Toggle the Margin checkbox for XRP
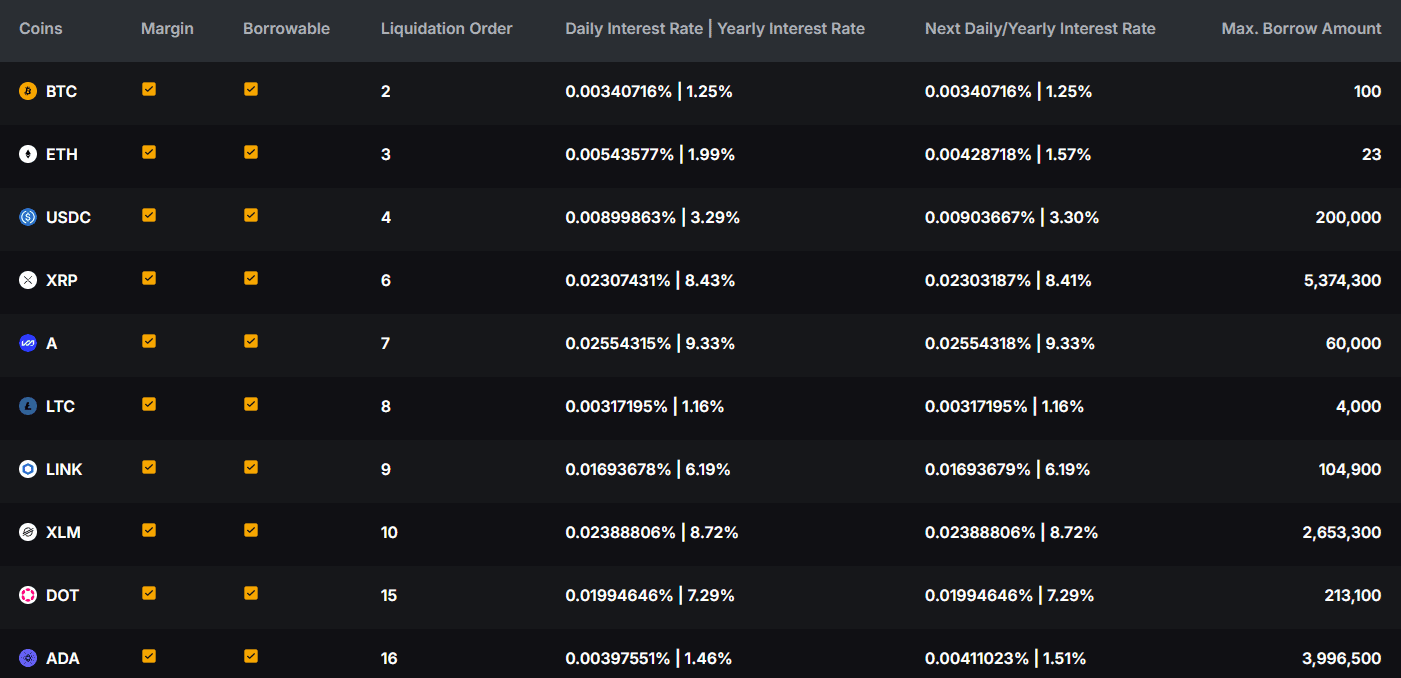 (149, 278)
